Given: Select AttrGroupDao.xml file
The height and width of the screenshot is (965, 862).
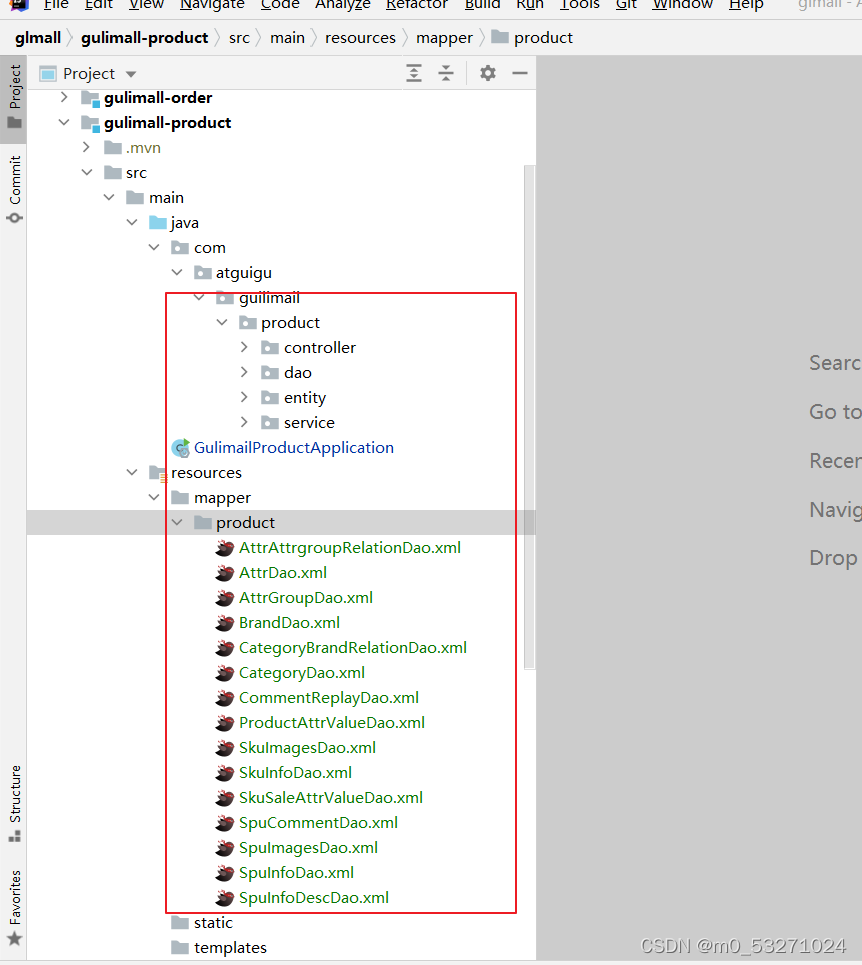Looking at the screenshot, I should pos(306,597).
